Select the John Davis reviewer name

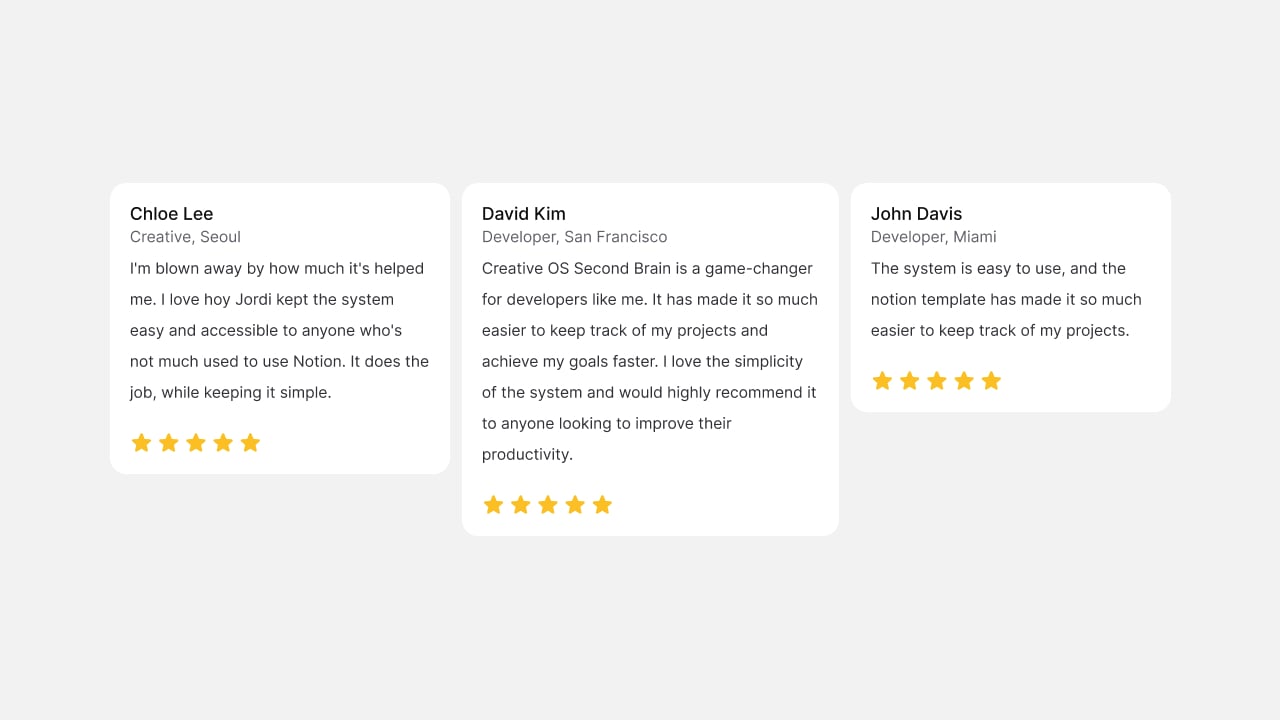(916, 213)
